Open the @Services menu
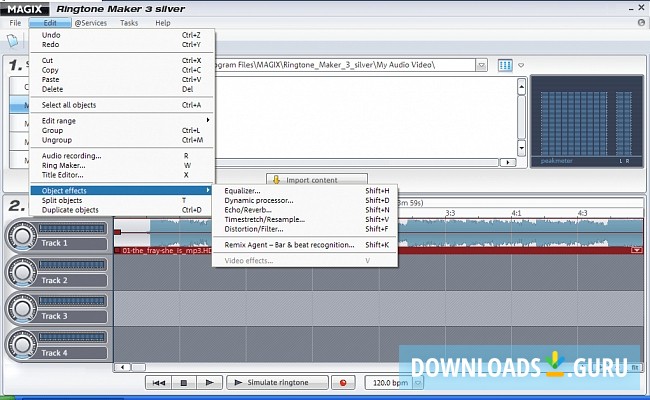This screenshot has width=650, height=400. coord(91,23)
